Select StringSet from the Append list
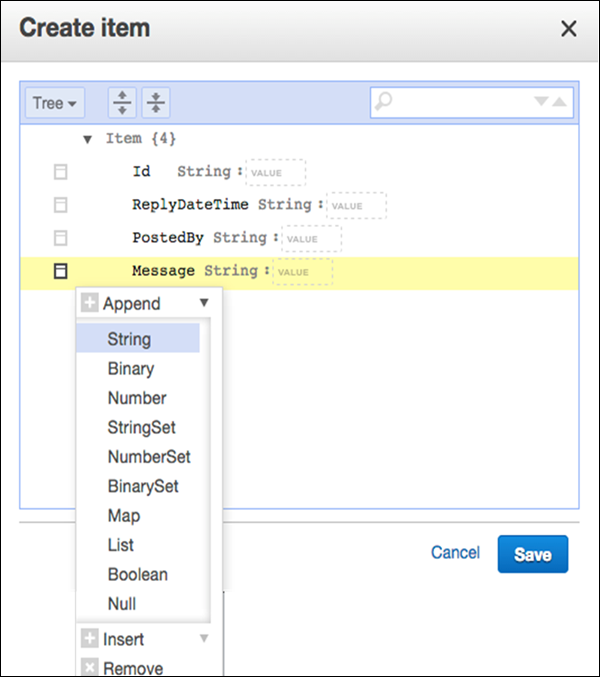Image resolution: width=600 pixels, height=677 pixels. click(141, 427)
